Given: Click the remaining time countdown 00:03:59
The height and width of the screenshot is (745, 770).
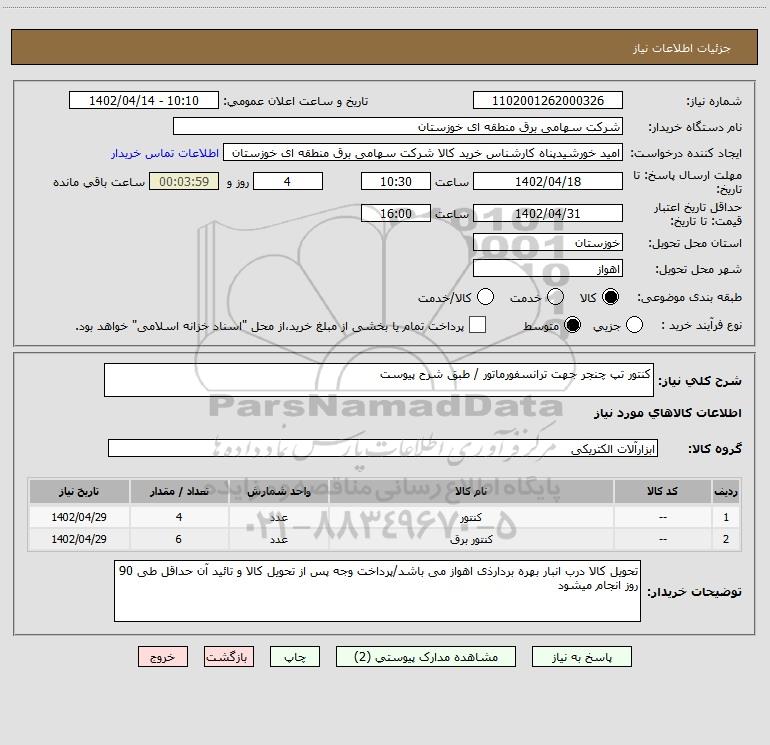Looking at the screenshot, I should tap(184, 182).
